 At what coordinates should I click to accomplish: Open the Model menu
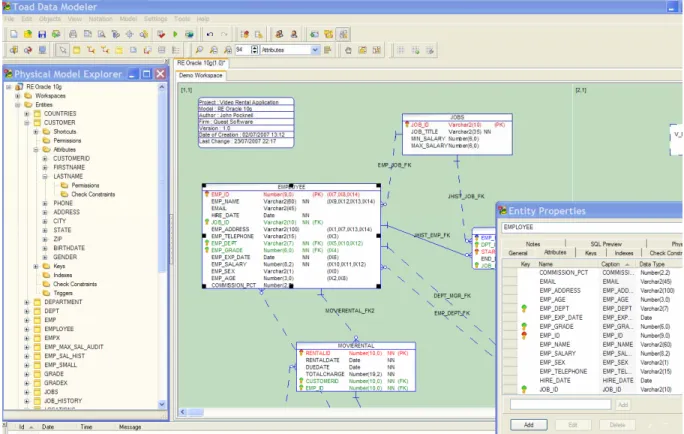[x=128, y=19]
